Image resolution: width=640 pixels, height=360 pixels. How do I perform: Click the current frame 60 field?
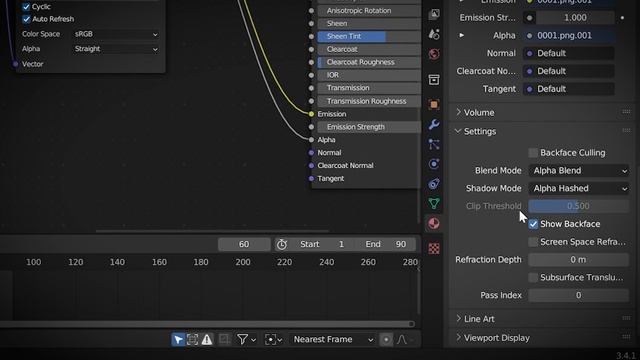(244, 244)
